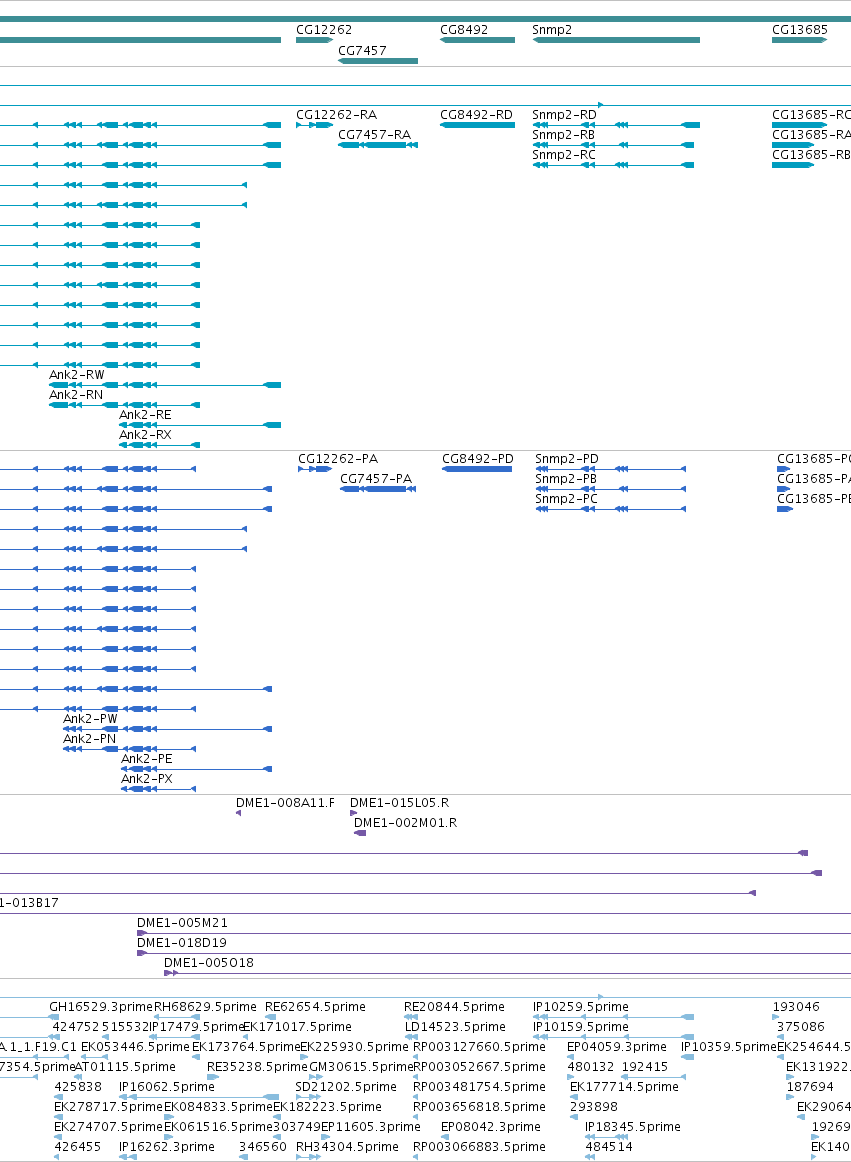Select the CG7457-PA protein feature
This screenshot has width=851, height=1162.
(377, 489)
